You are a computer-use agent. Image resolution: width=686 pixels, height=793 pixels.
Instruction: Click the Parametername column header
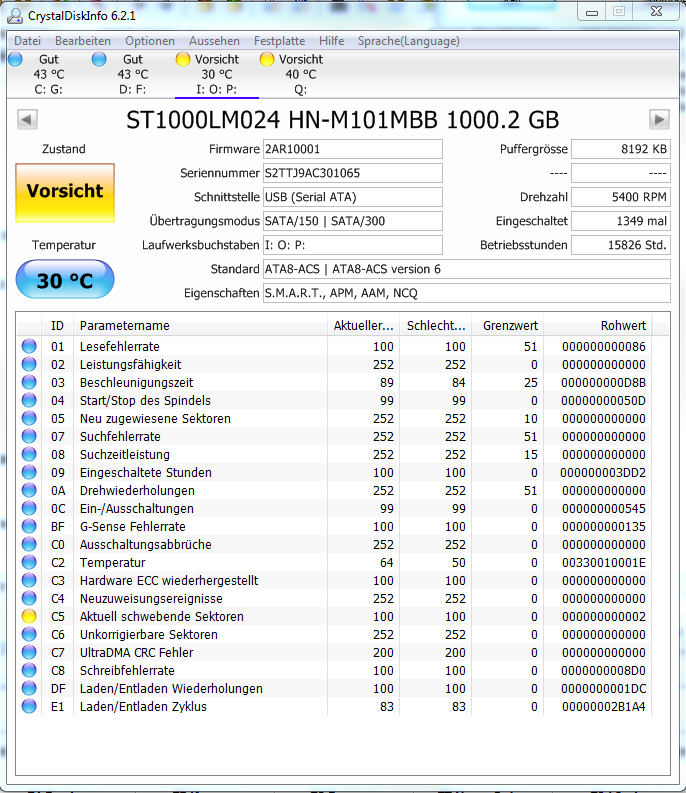tap(200, 326)
